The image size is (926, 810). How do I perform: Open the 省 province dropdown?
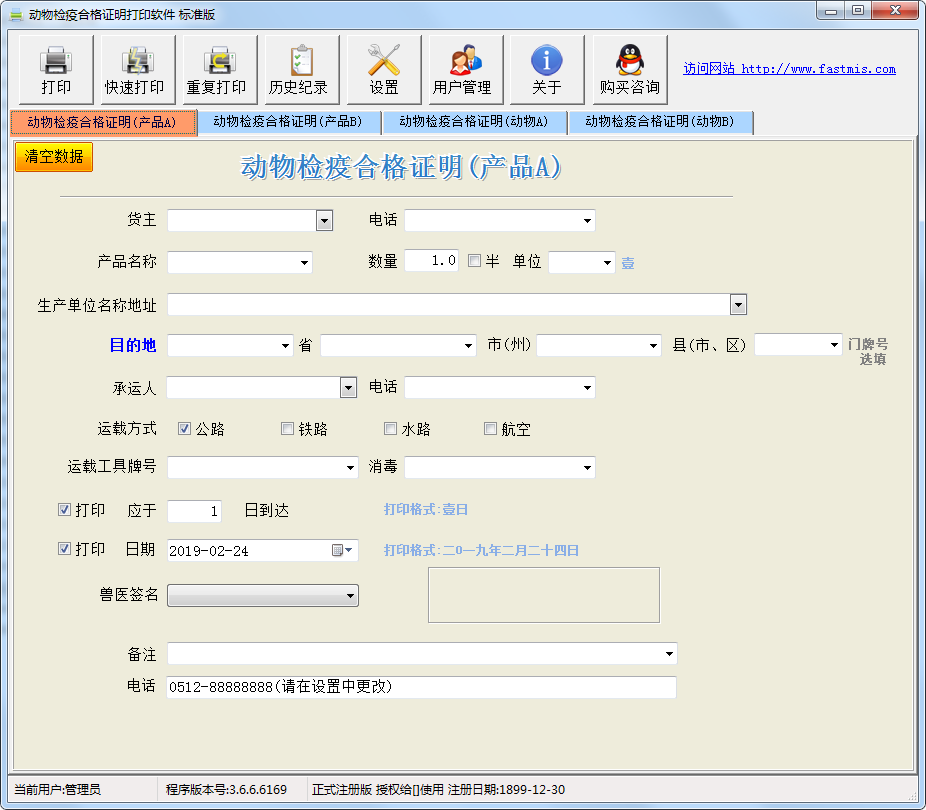click(468, 345)
